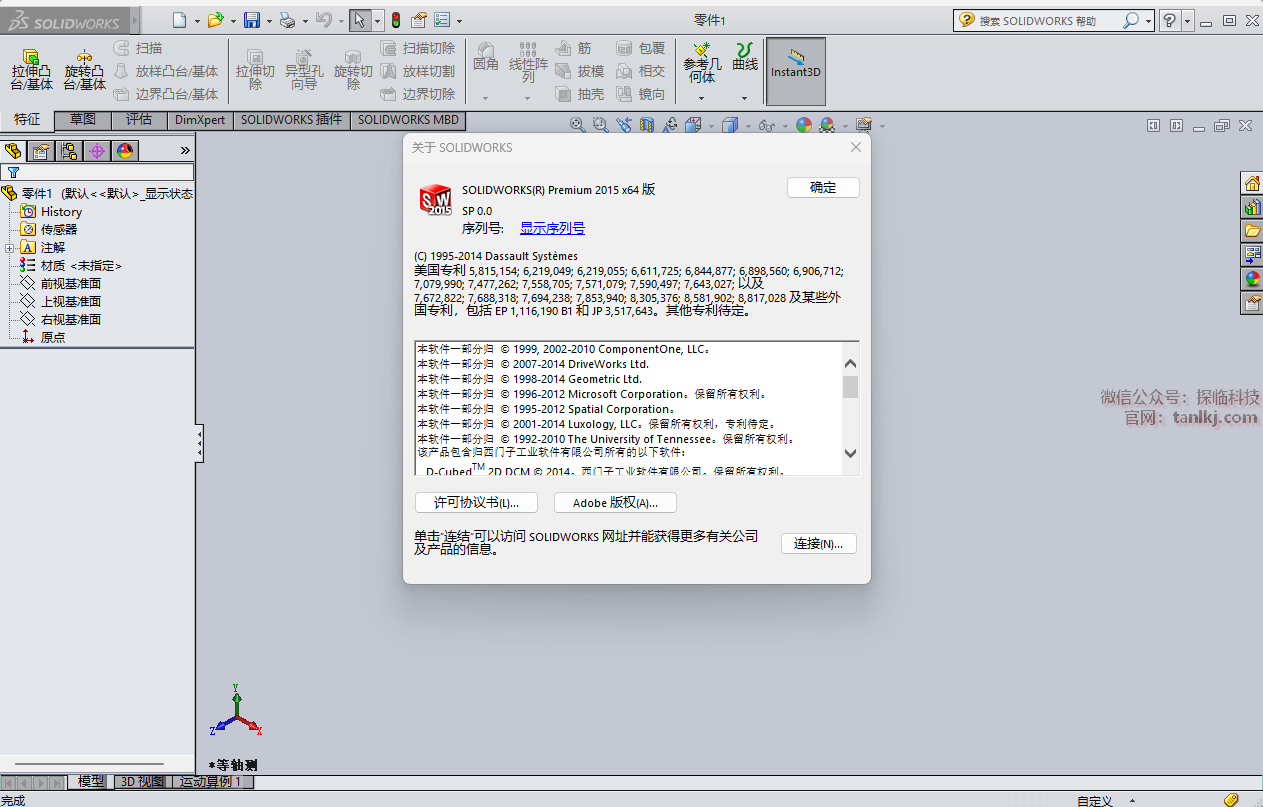Open the SOLIDWORKS 插件 tab
Viewport: 1263px width, 807px height.
[291, 120]
